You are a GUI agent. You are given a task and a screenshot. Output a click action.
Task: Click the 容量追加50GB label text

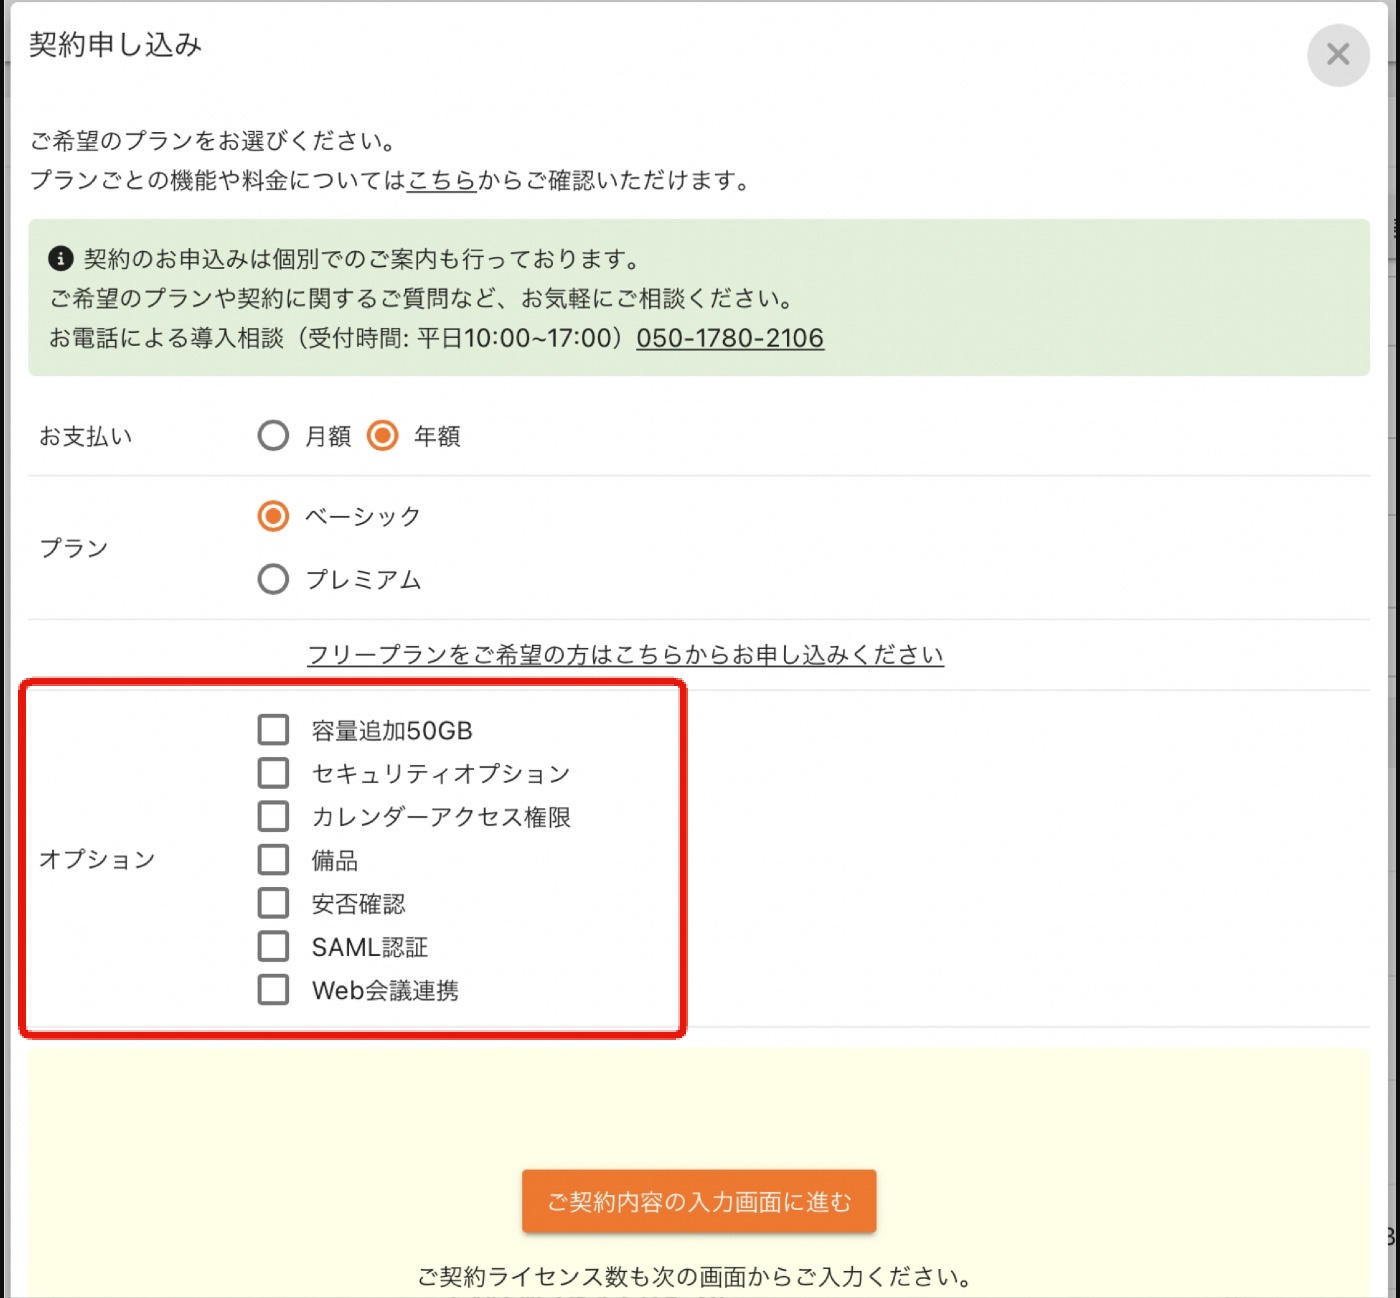(392, 731)
